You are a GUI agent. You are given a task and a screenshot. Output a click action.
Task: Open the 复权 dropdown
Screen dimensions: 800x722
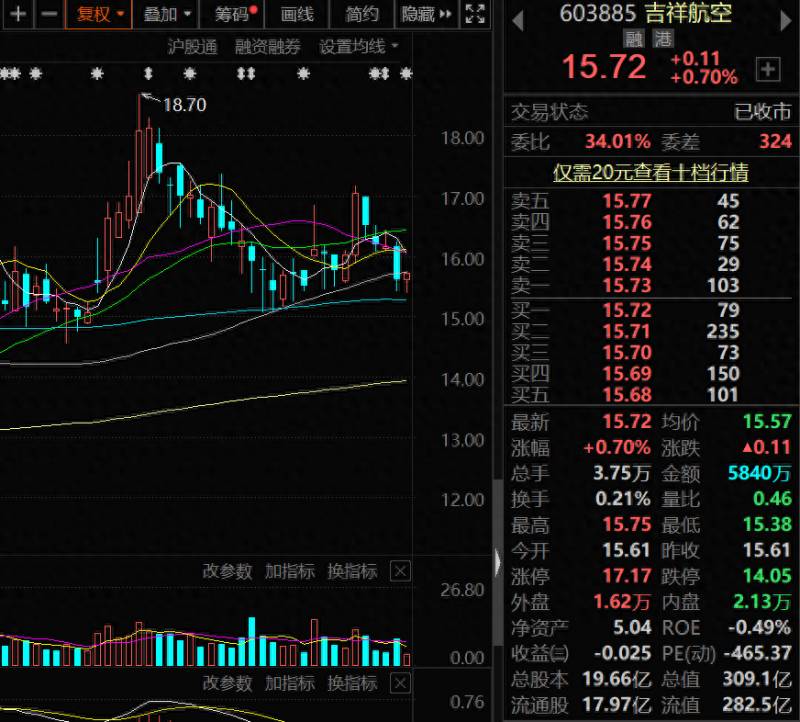[x=99, y=14]
